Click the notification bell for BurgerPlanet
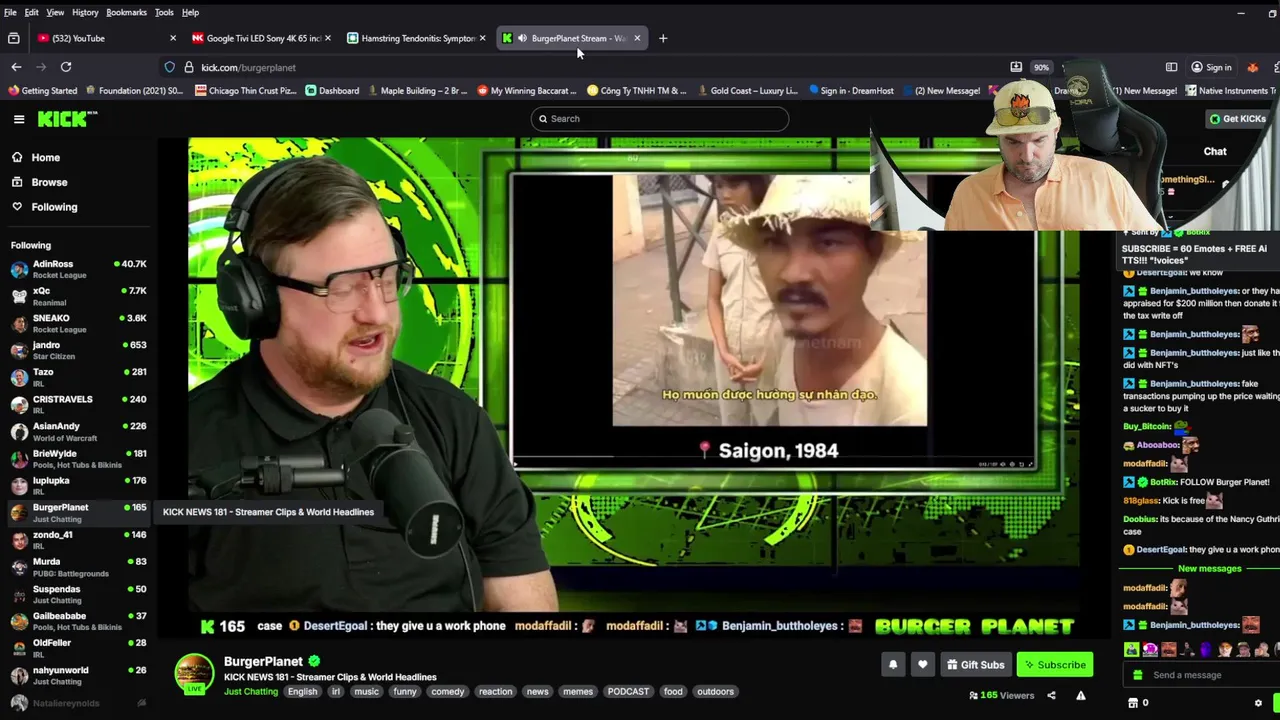Image resolution: width=1280 pixels, height=720 pixels. pos(893,664)
